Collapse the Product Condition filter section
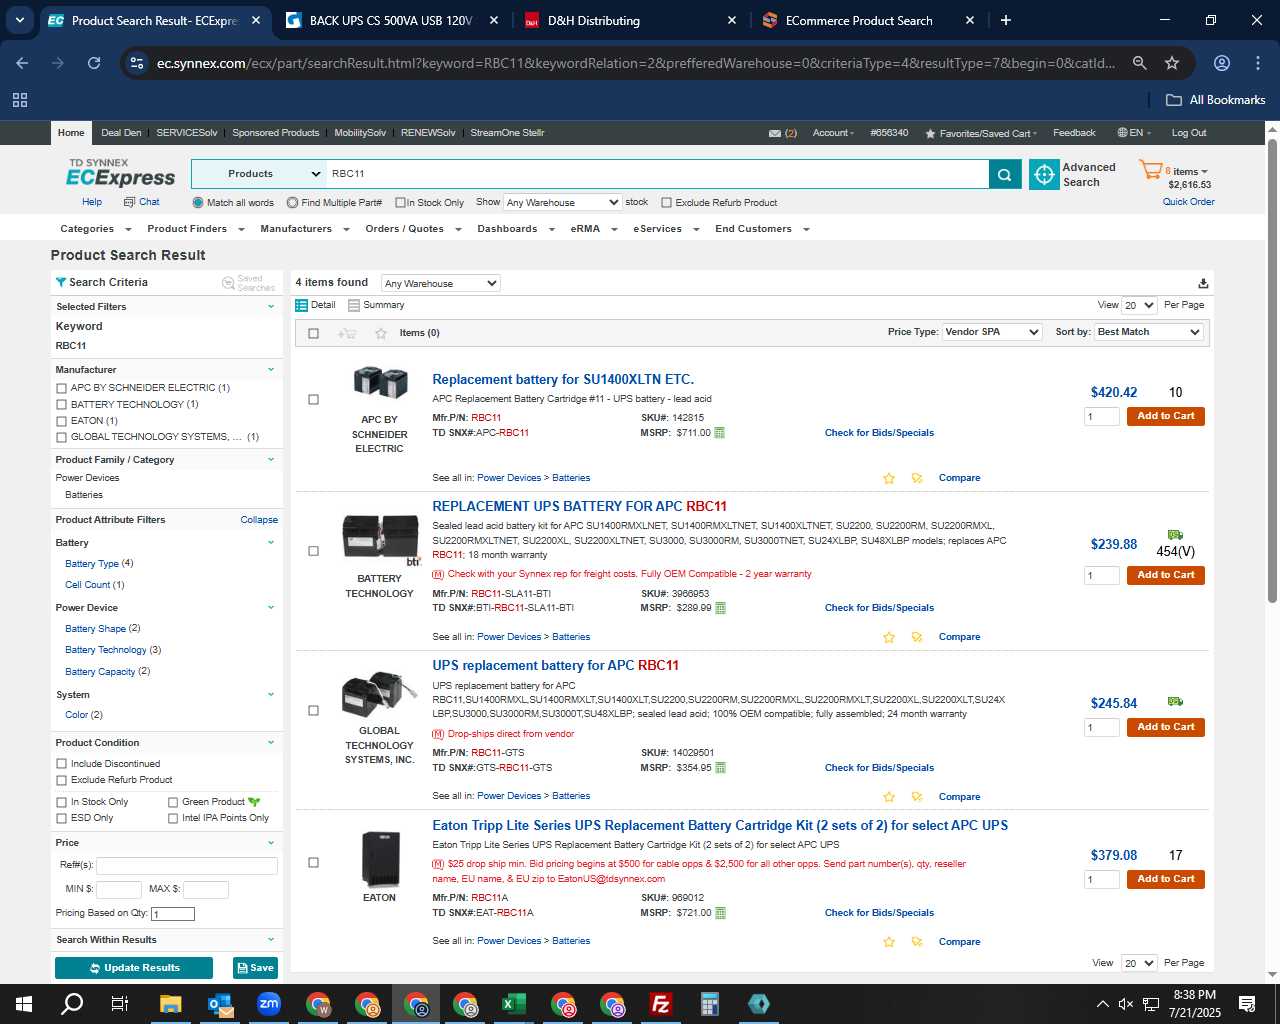The width and height of the screenshot is (1280, 1024). (271, 743)
